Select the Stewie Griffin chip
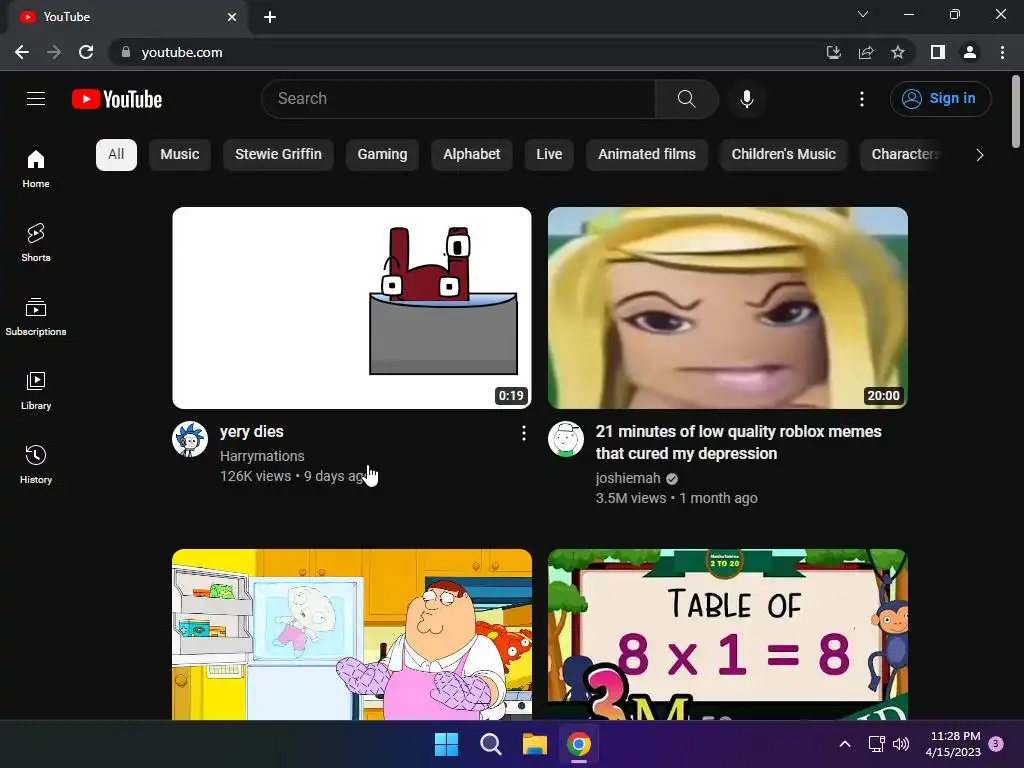This screenshot has width=1024, height=768. pyautogui.click(x=278, y=155)
